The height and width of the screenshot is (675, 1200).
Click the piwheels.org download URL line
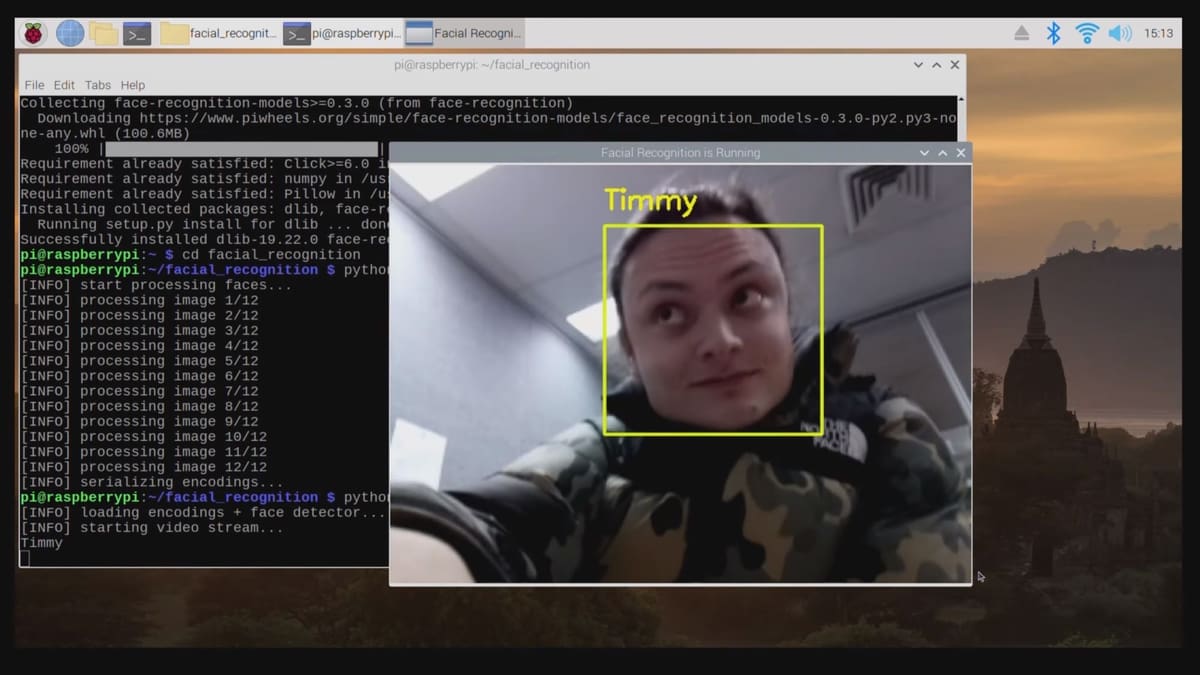496,118
